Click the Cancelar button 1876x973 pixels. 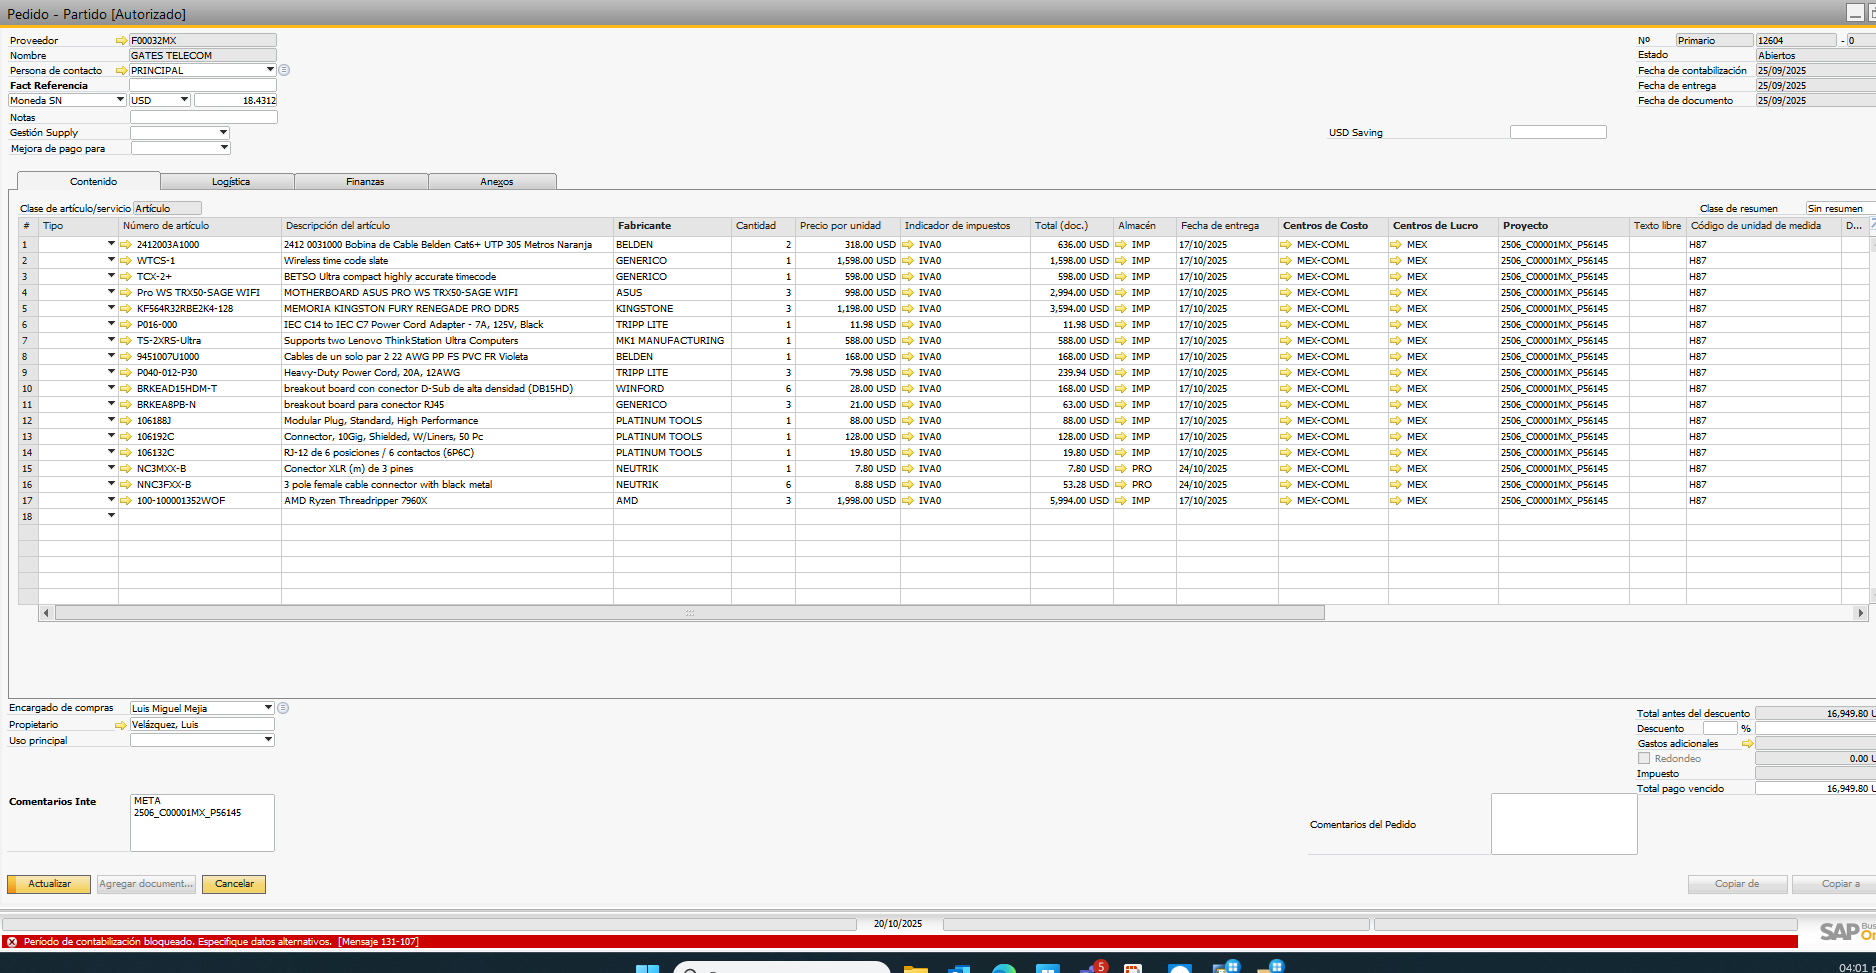[x=234, y=884]
